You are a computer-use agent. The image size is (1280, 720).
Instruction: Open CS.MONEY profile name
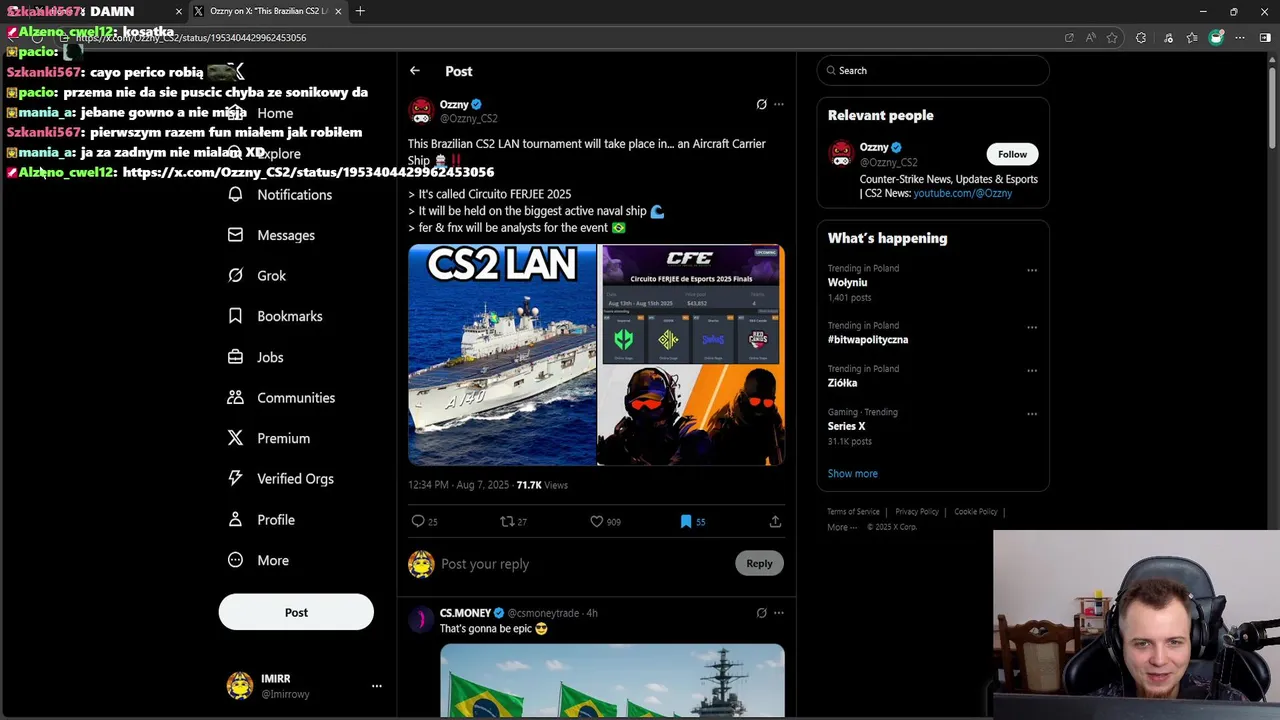pos(466,613)
